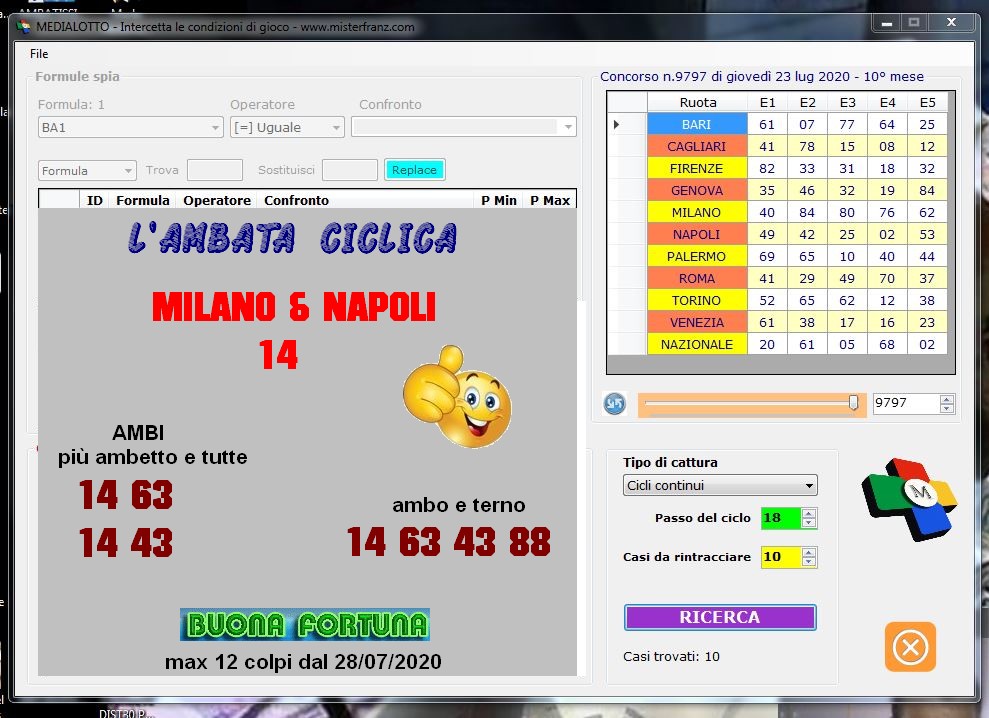
Task: Click the concorso slider handle
Action: click(x=853, y=403)
